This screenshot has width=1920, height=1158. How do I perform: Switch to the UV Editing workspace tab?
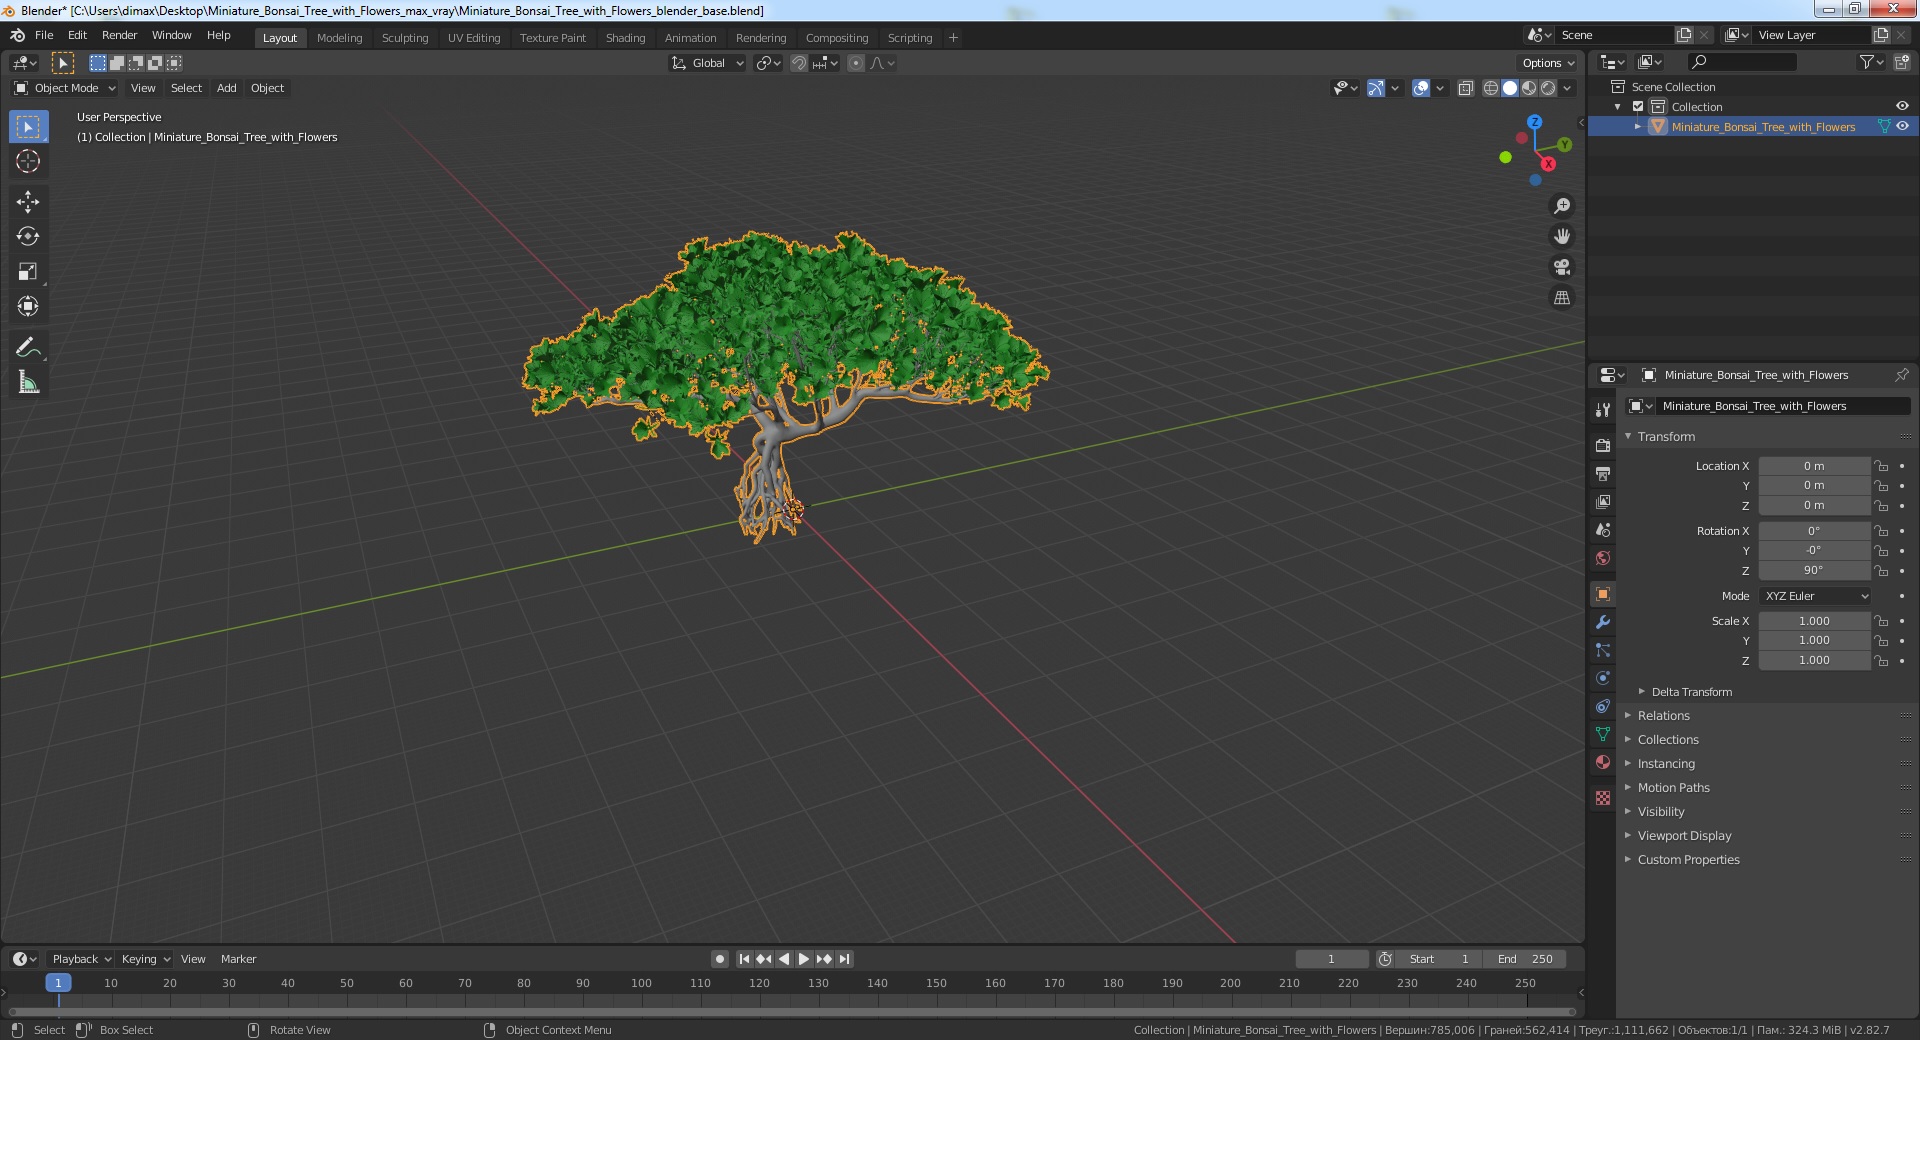474,38
